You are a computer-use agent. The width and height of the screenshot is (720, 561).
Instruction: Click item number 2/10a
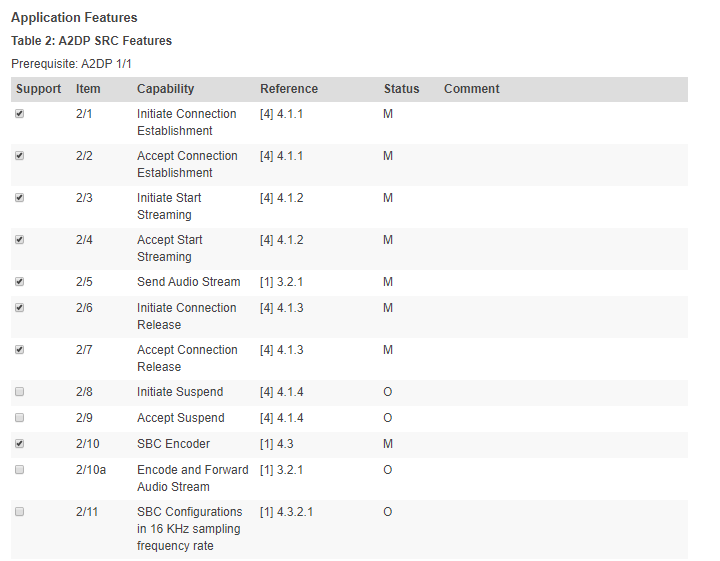pyautogui.click(x=91, y=470)
